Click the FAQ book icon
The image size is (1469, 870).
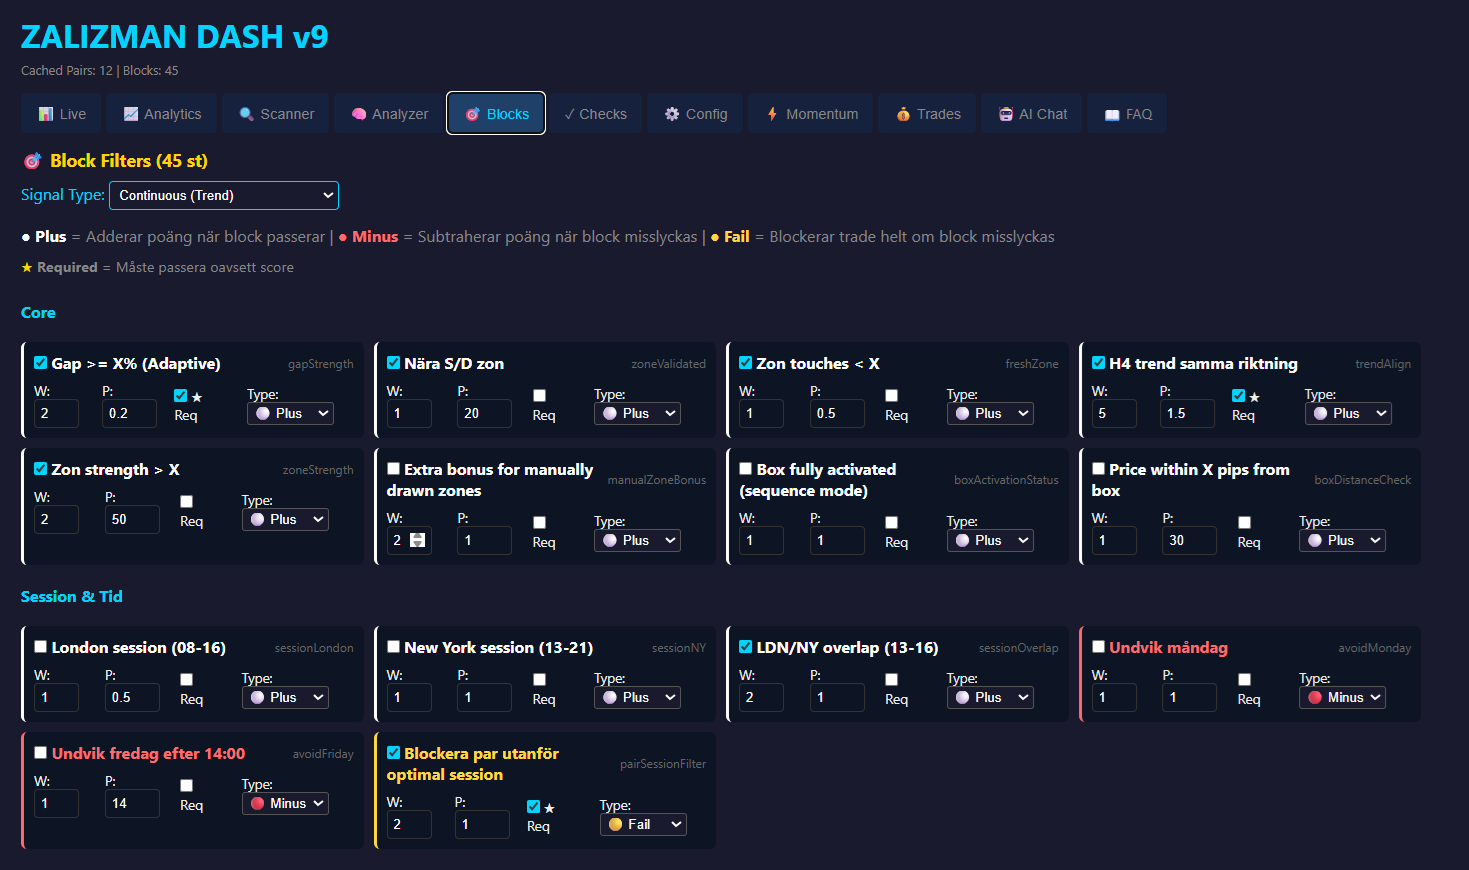tap(1112, 115)
